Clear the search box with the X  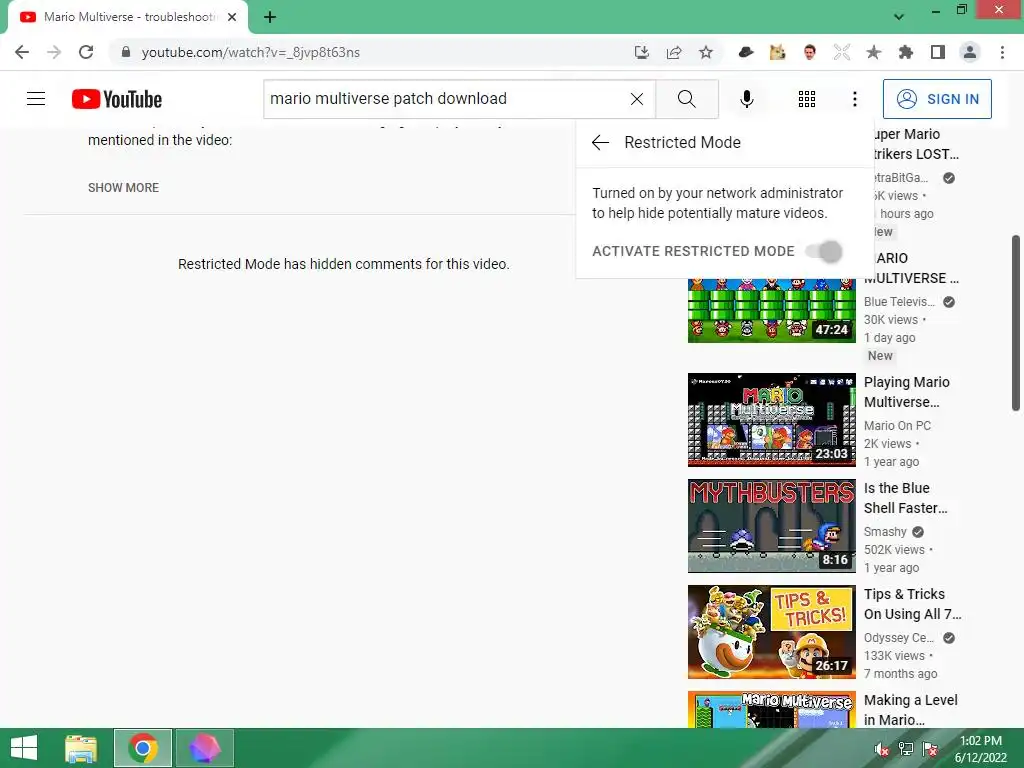tap(637, 99)
